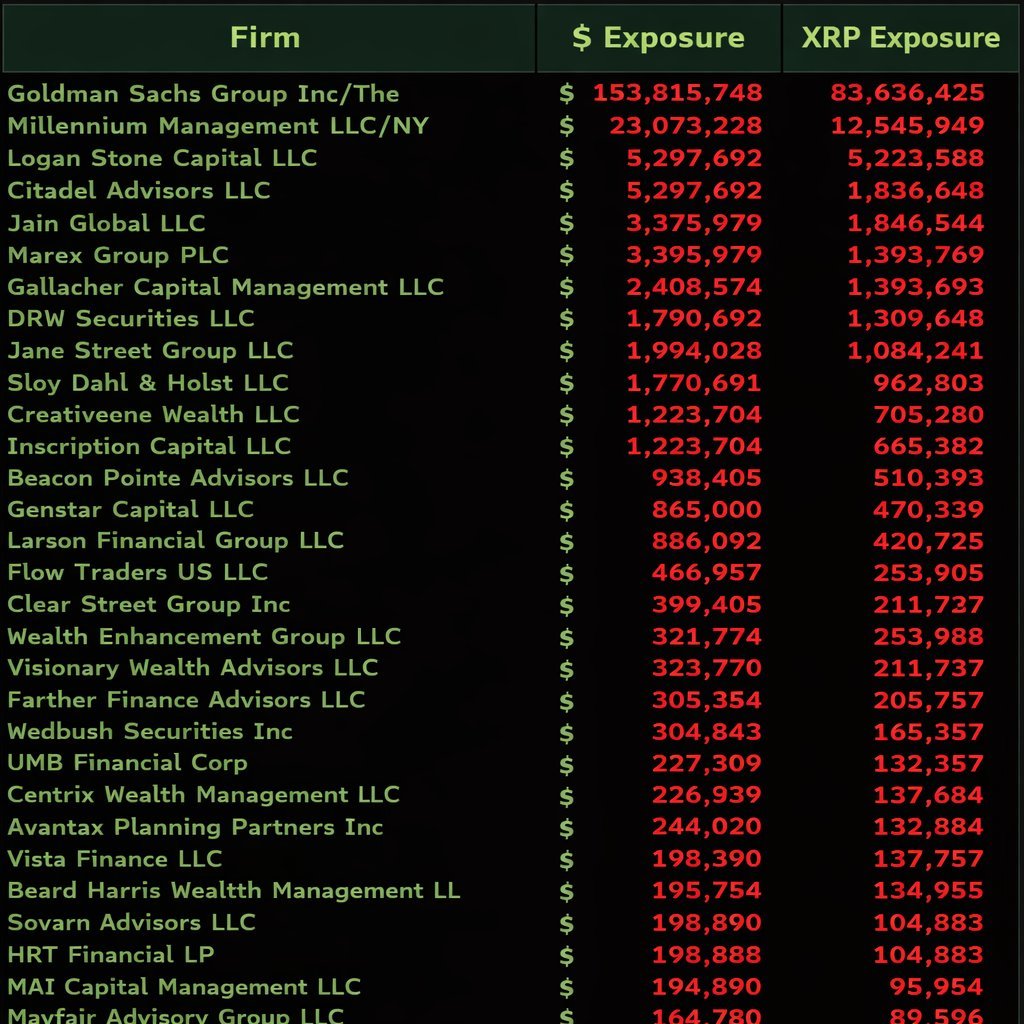Click the Jain Global LLC firm name
Image resolution: width=1024 pixels, height=1024 pixels.
point(105,223)
